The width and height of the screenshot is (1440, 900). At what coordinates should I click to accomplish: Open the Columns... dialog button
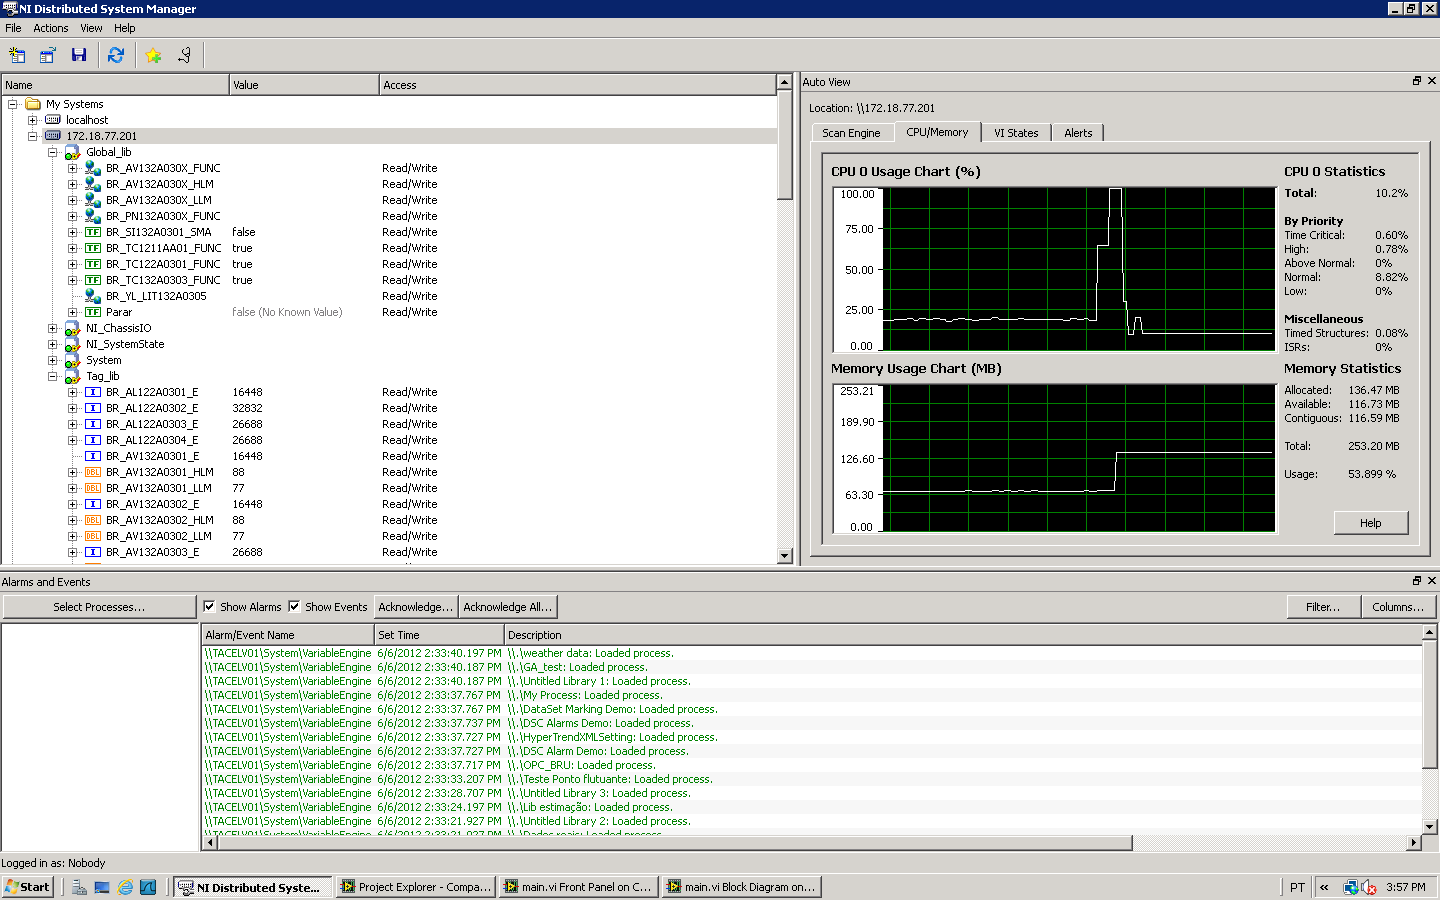(x=1398, y=607)
